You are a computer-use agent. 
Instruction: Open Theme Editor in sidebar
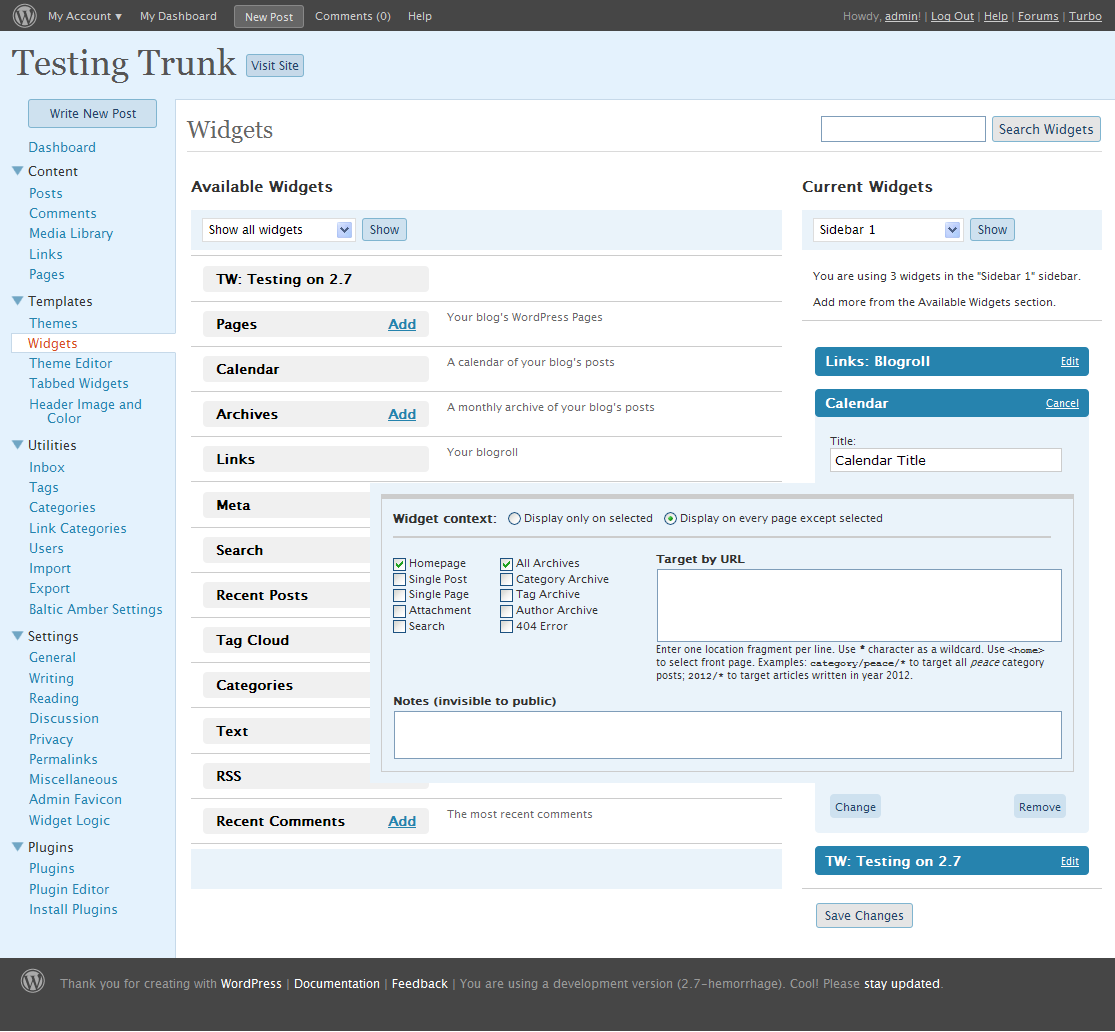coord(70,363)
